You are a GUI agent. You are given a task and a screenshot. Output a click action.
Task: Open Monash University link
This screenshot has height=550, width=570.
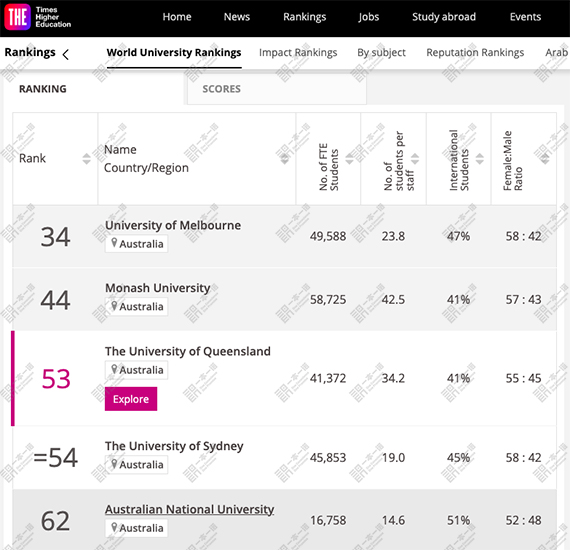[158, 288]
